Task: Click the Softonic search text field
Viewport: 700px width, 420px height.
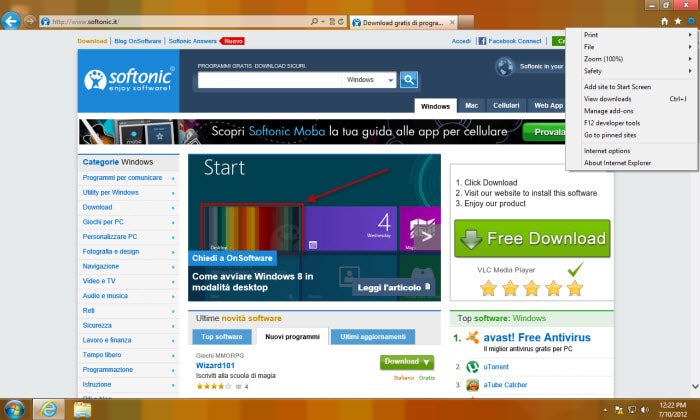Action: pos(267,80)
